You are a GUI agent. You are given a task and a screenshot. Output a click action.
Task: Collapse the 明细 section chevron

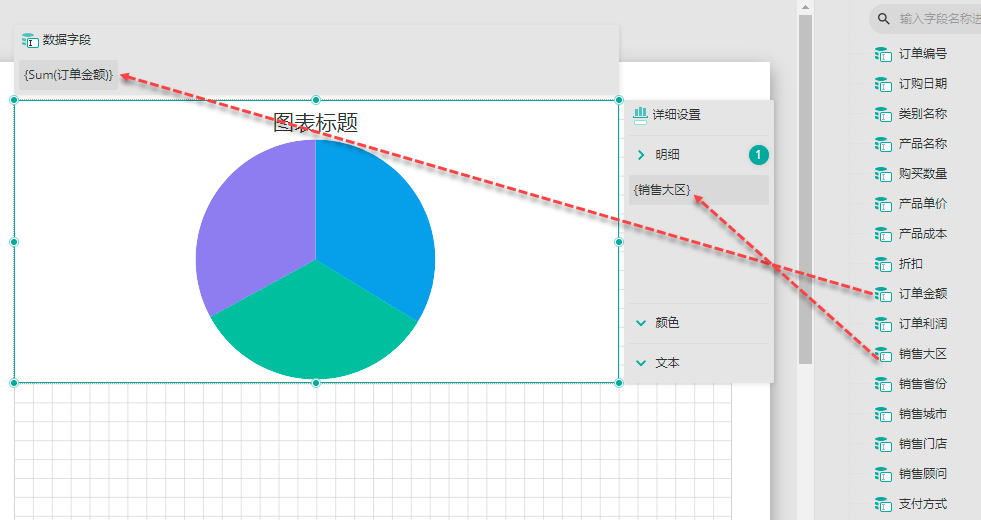(x=641, y=155)
